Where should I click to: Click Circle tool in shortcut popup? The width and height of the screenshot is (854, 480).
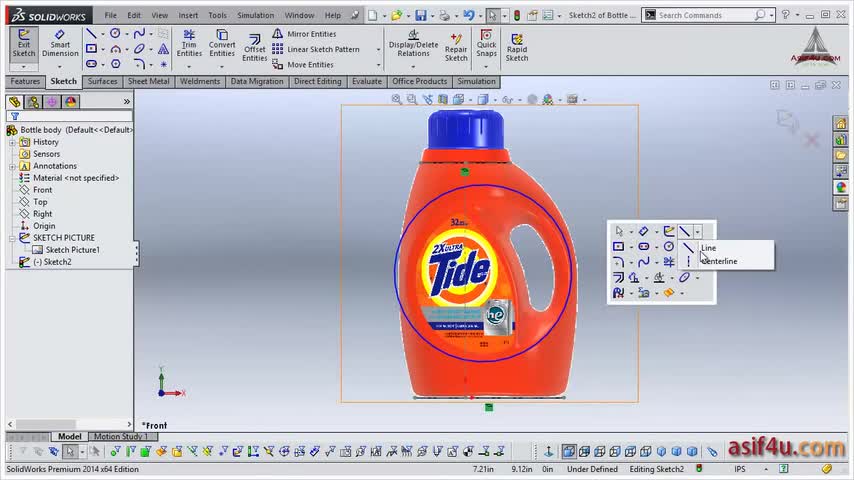click(x=669, y=247)
